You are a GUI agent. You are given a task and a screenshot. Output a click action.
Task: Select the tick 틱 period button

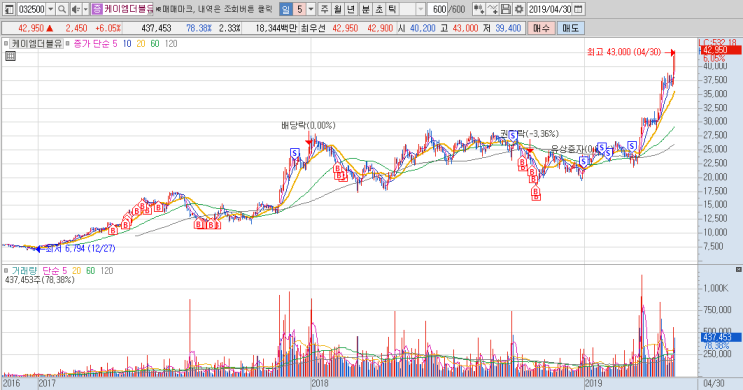coord(393,9)
